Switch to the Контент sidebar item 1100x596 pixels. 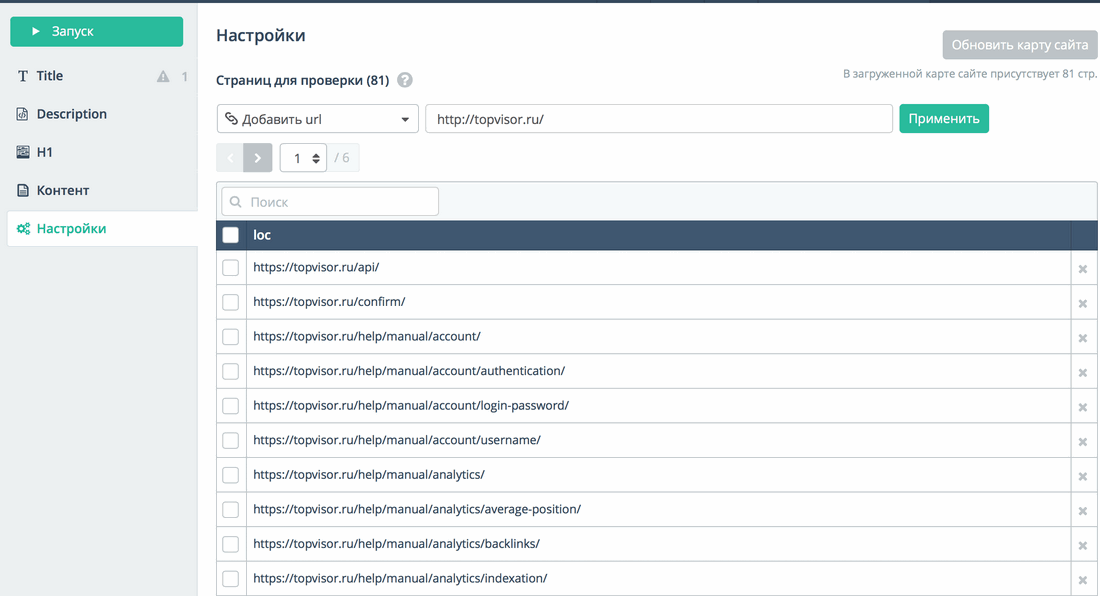62,190
